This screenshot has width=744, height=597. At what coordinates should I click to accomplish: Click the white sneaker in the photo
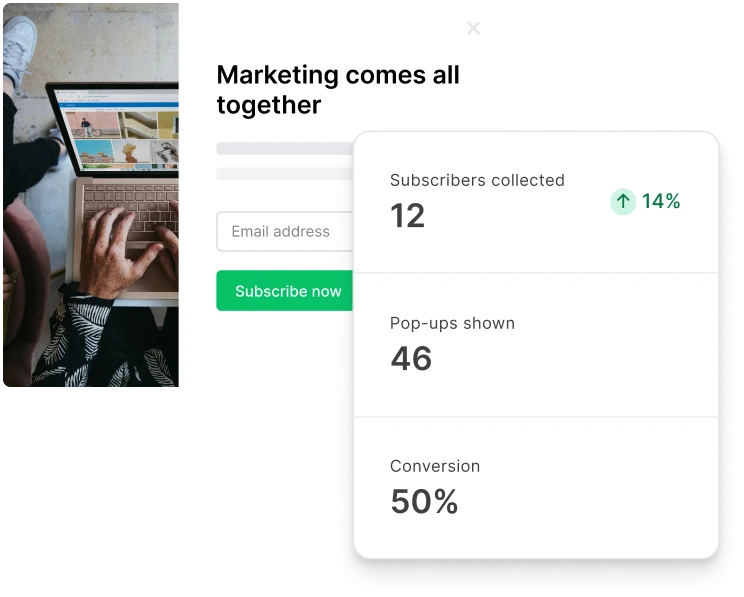click(x=18, y=48)
